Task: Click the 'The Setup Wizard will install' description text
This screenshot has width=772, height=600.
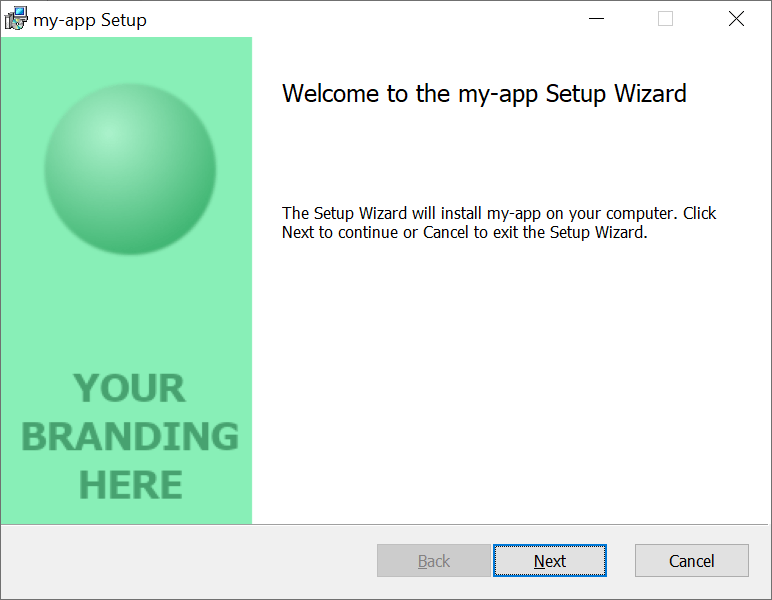Action: 499,222
